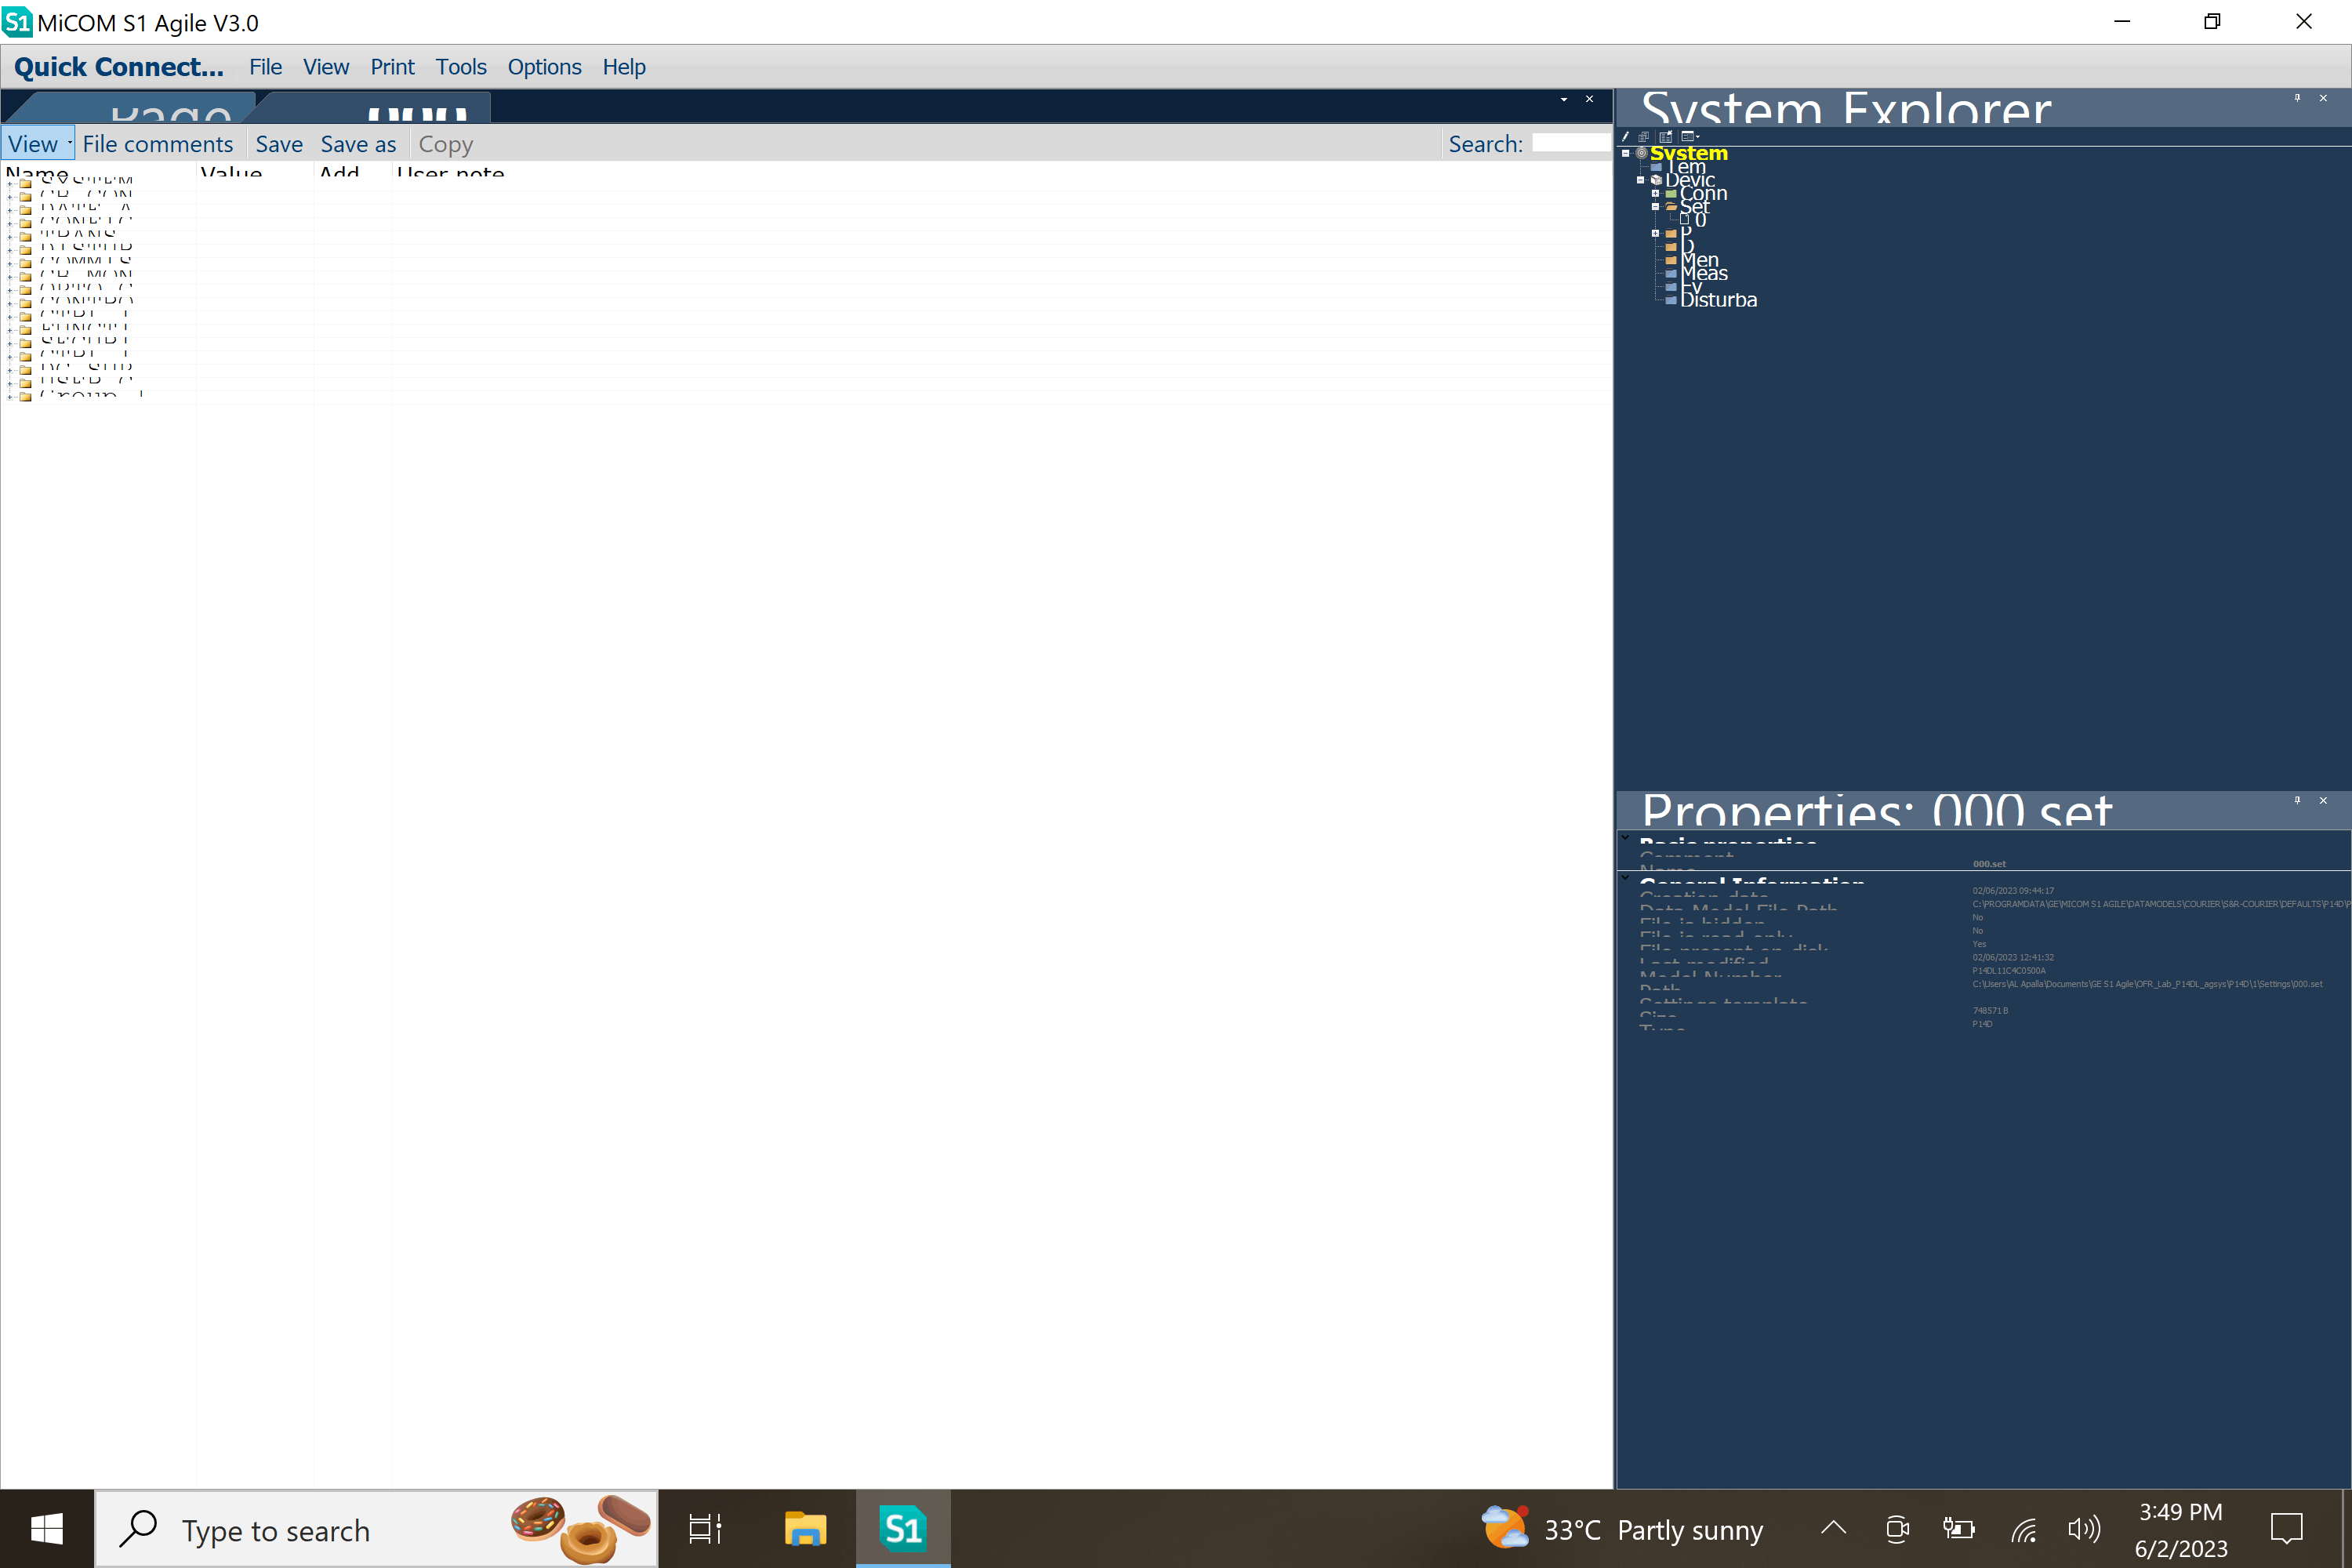Pin the System Explorer panel

(x=2297, y=98)
